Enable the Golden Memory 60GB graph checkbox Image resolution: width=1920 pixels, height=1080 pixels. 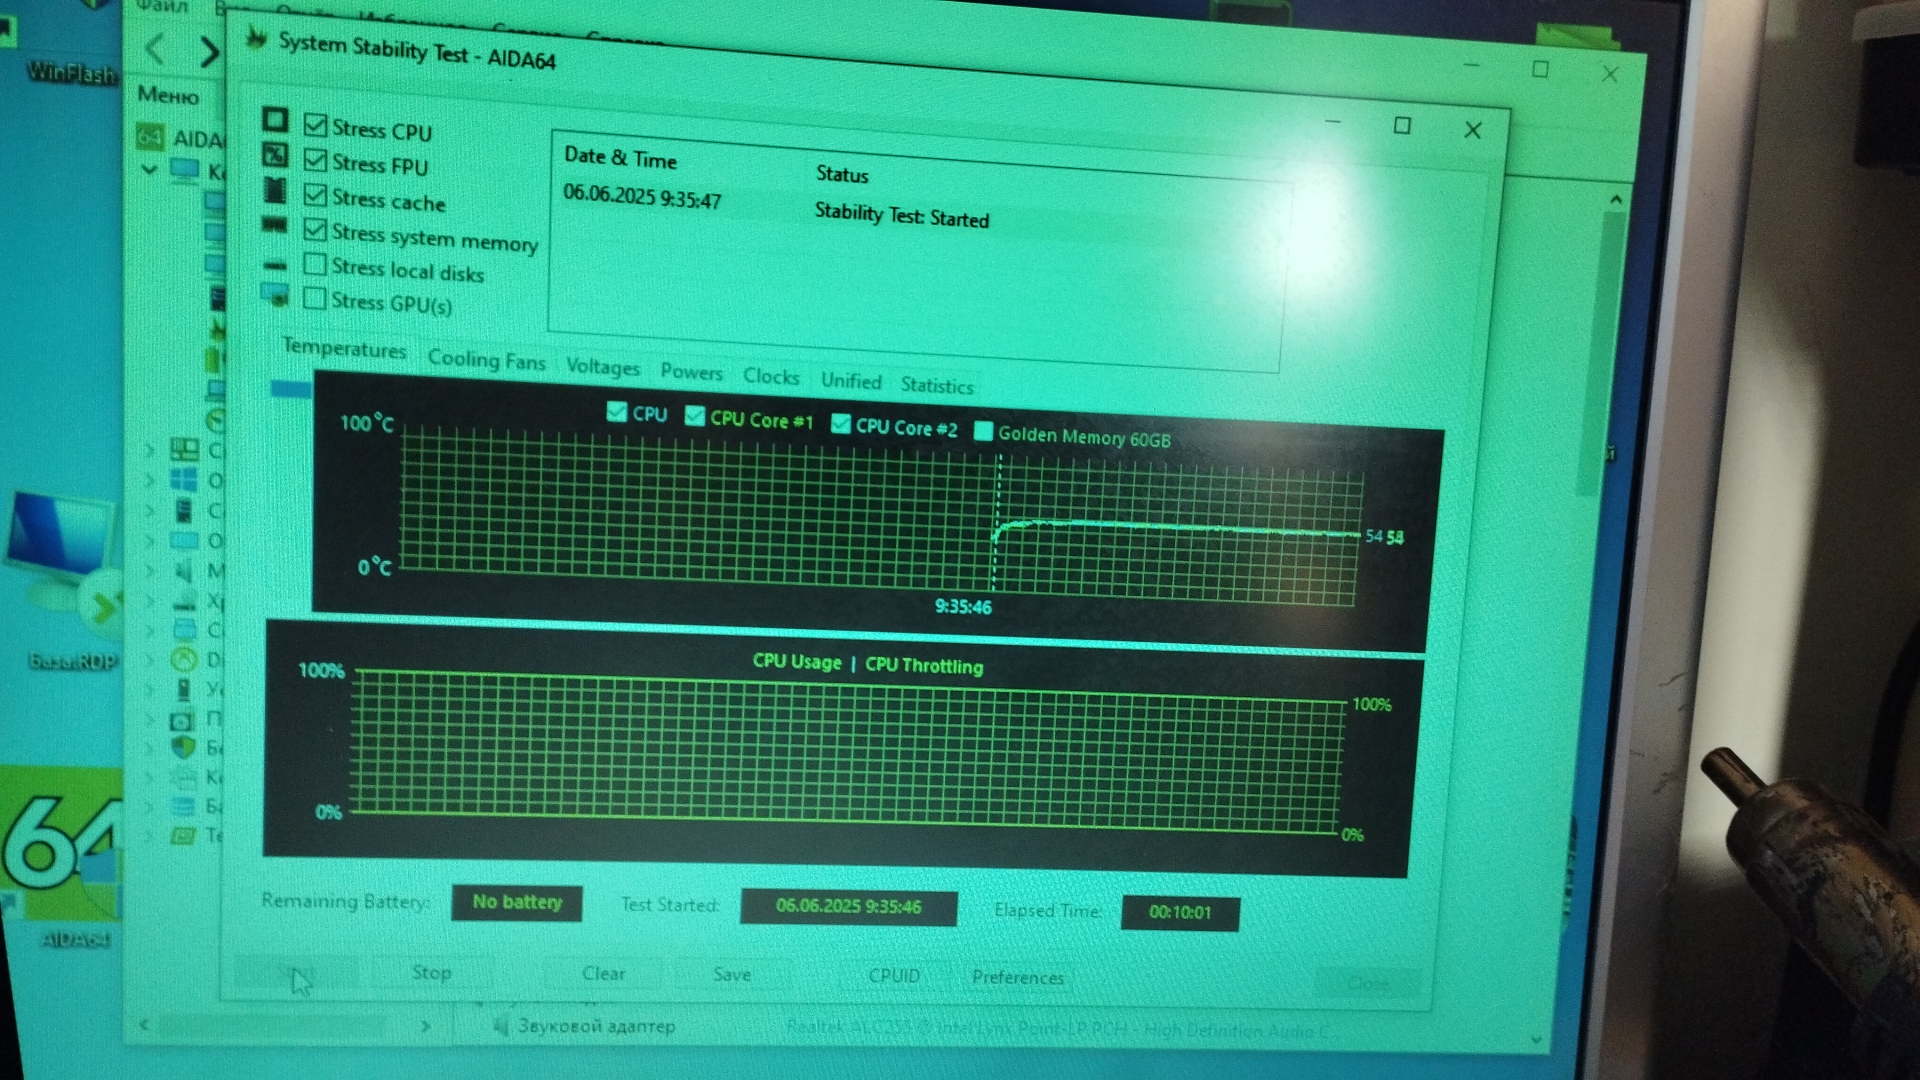point(983,431)
